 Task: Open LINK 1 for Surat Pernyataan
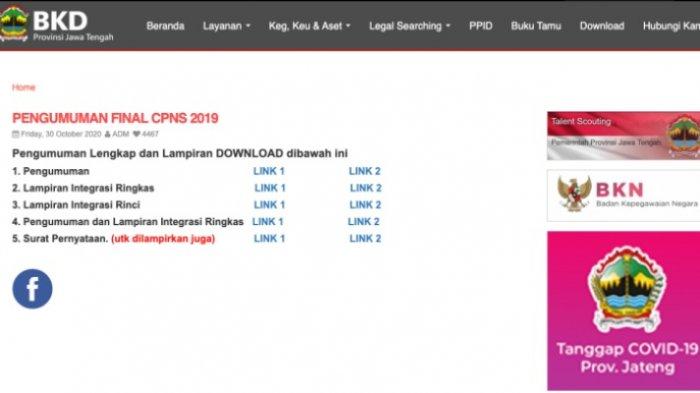point(269,239)
